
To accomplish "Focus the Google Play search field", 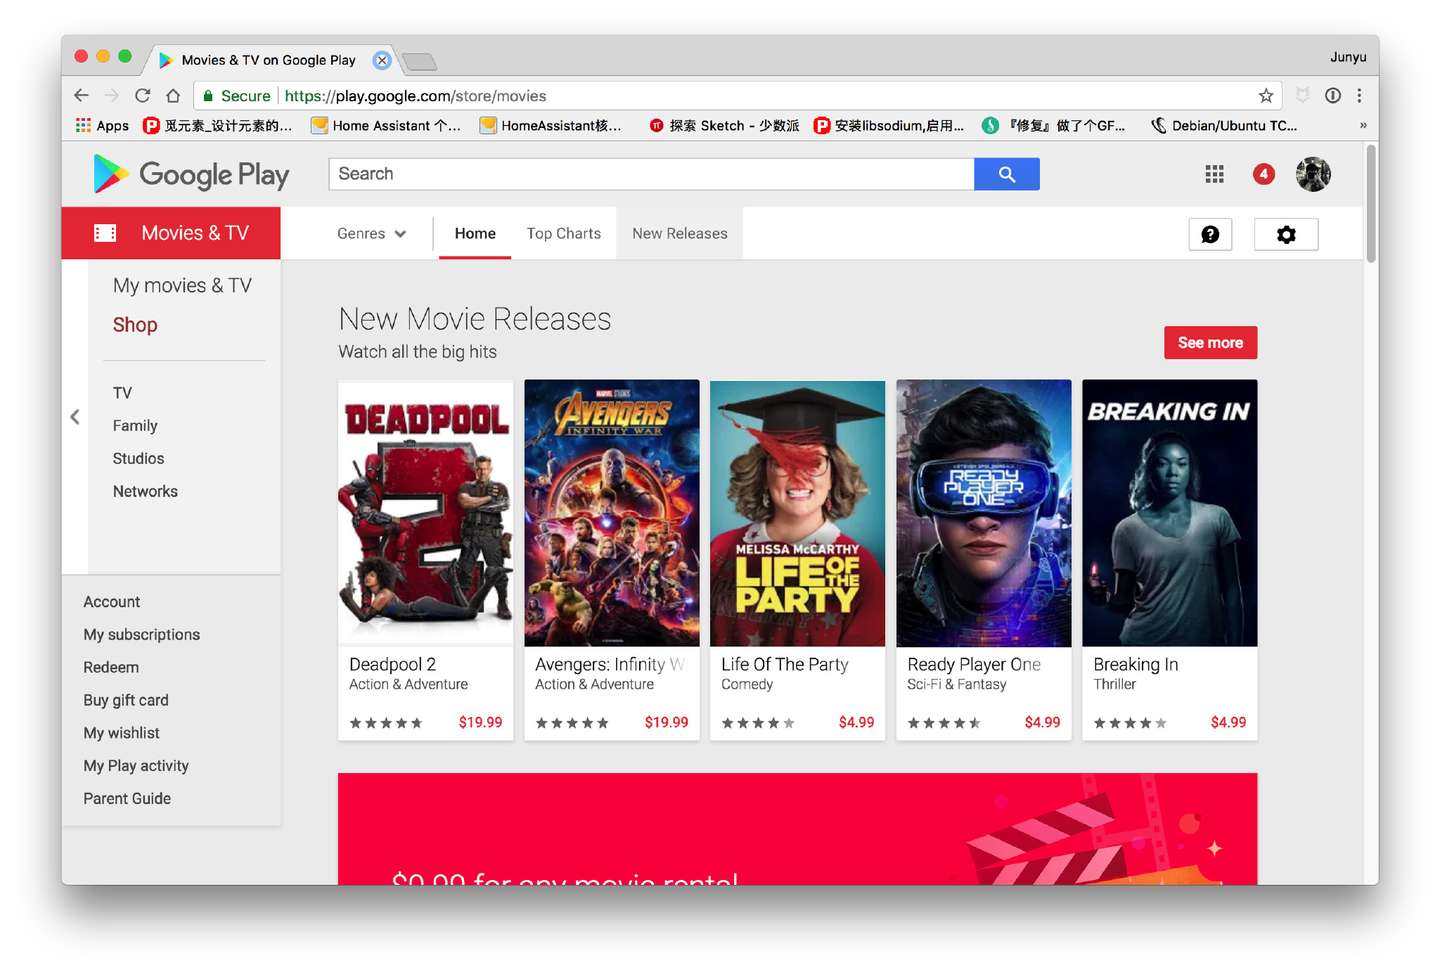I will tap(651, 174).
